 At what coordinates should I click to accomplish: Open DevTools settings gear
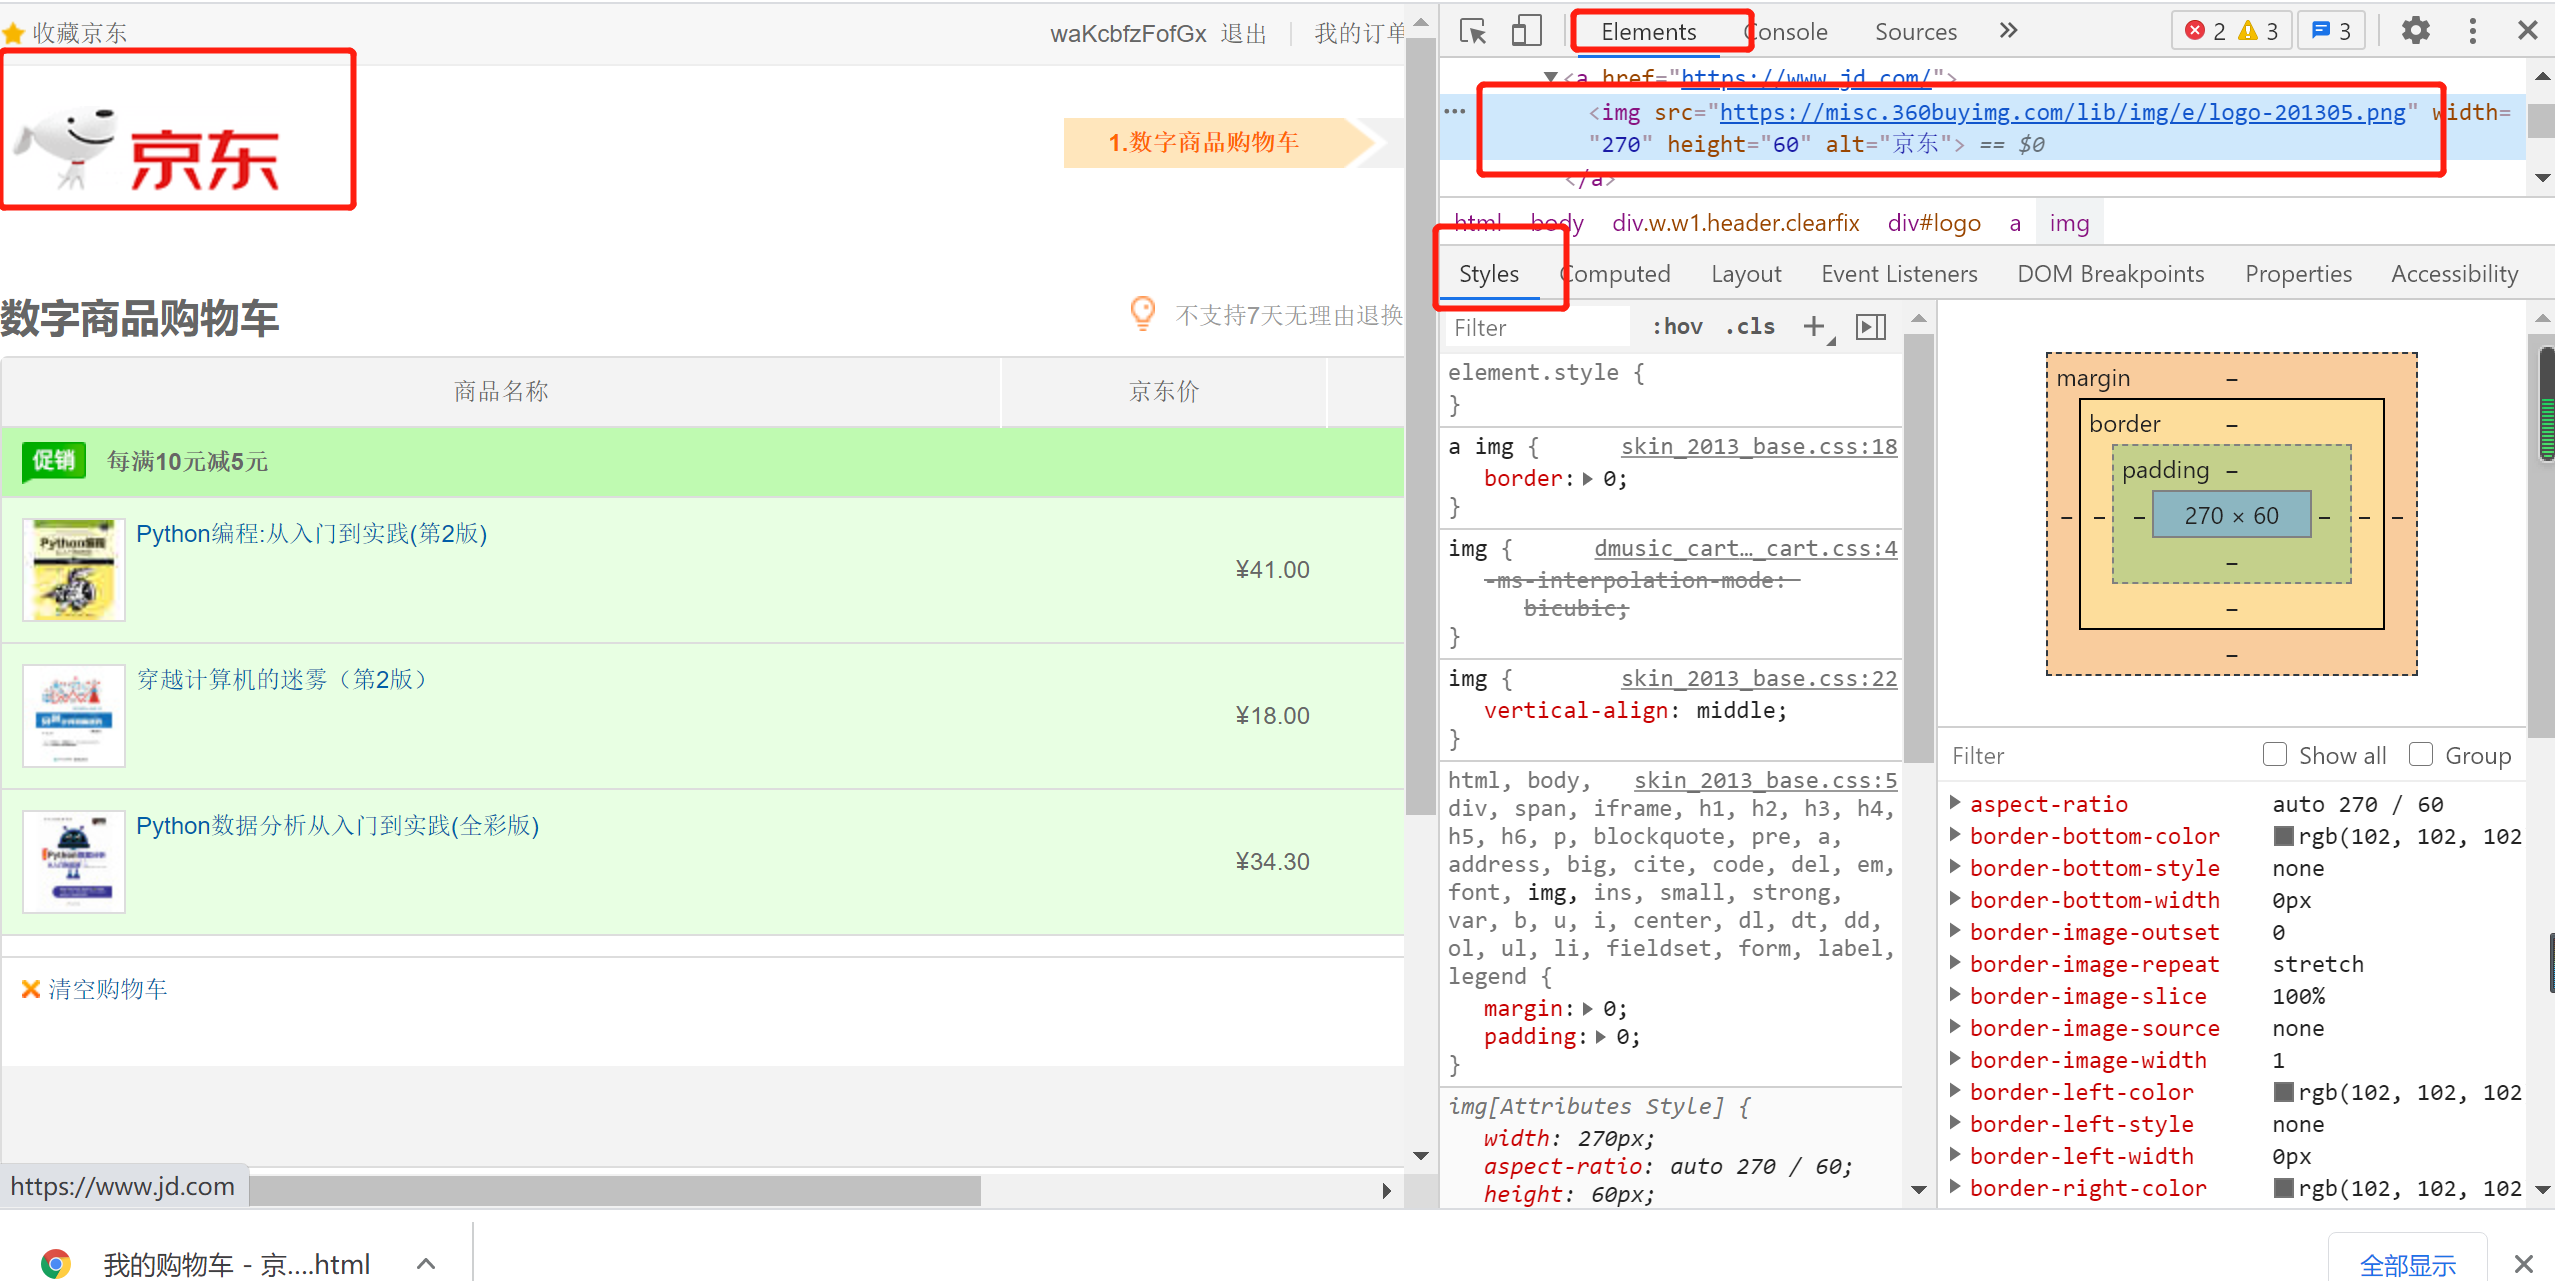(x=2415, y=31)
